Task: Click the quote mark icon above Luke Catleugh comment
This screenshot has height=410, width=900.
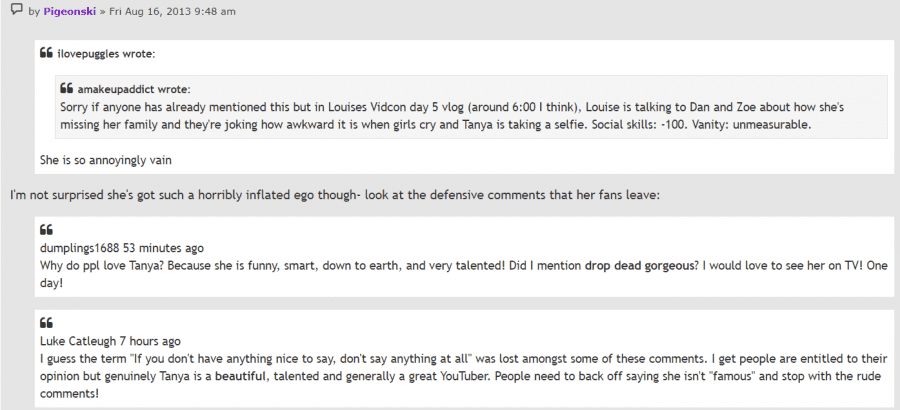Action: point(46,323)
